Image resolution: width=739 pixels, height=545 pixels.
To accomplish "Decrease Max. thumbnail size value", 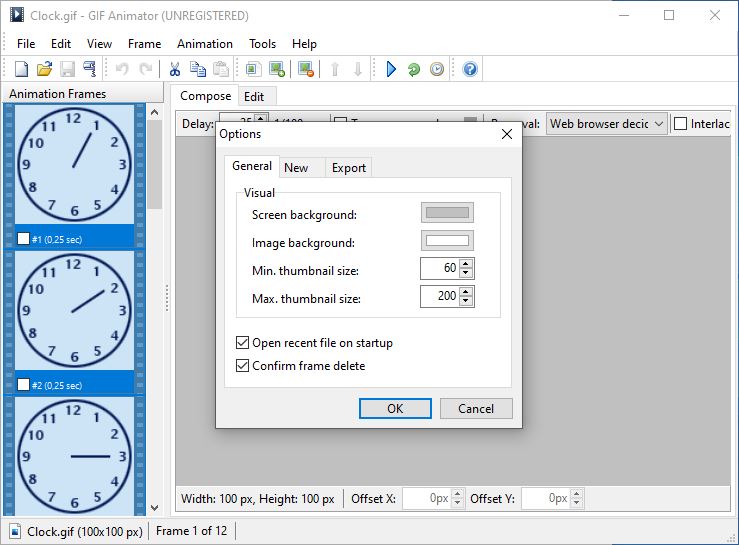I will [x=466, y=300].
